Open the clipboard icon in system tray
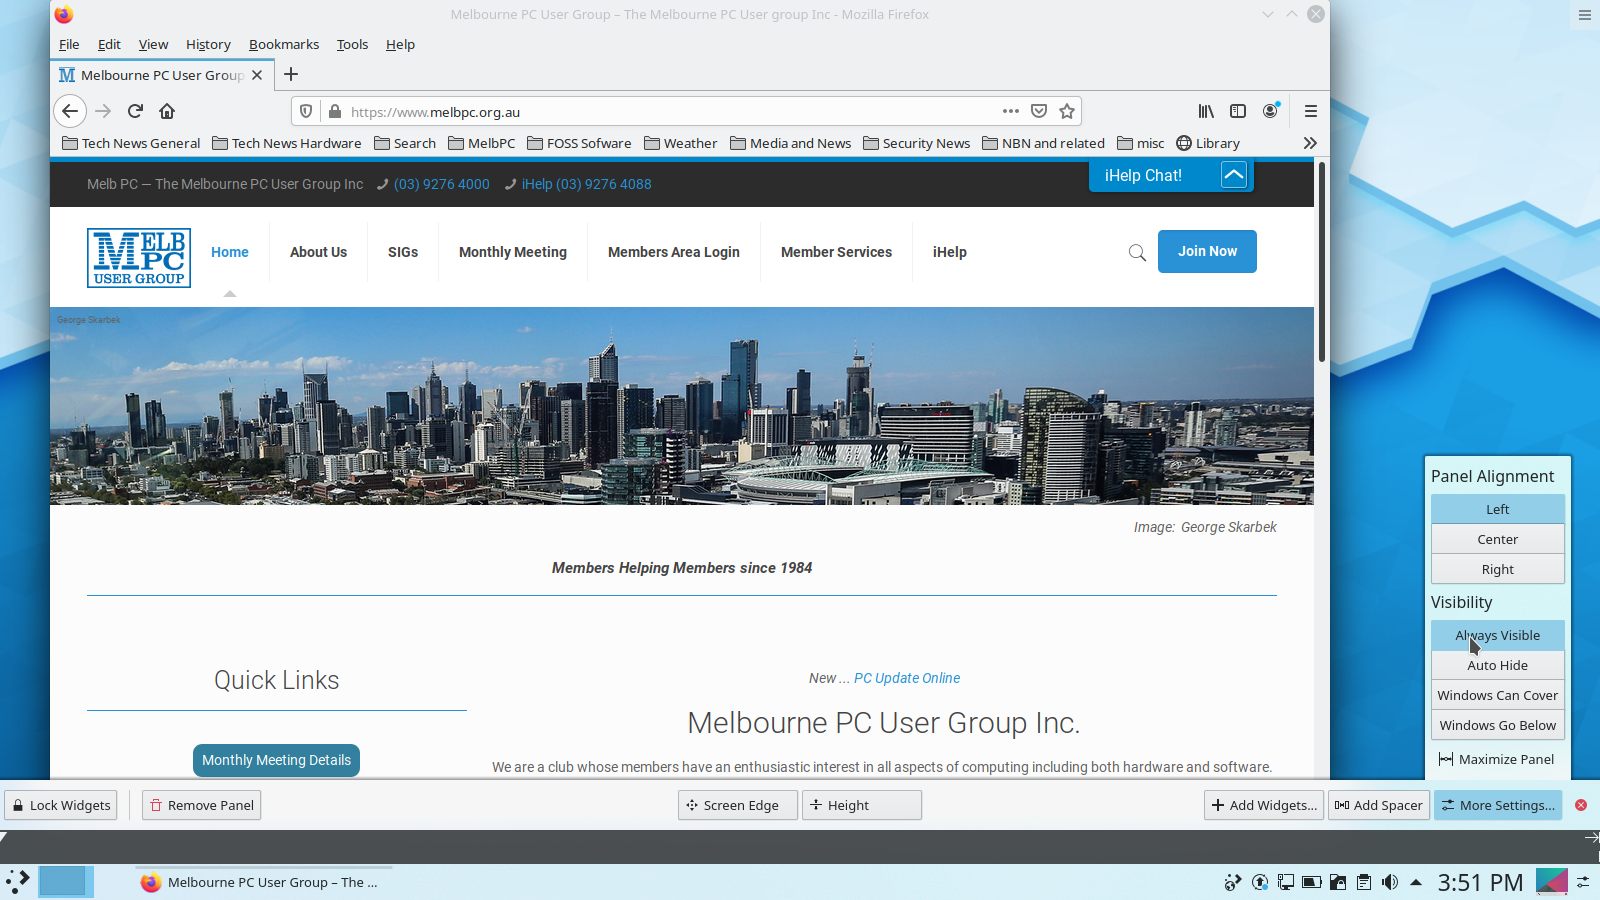The width and height of the screenshot is (1600, 900). (x=1364, y=882)
